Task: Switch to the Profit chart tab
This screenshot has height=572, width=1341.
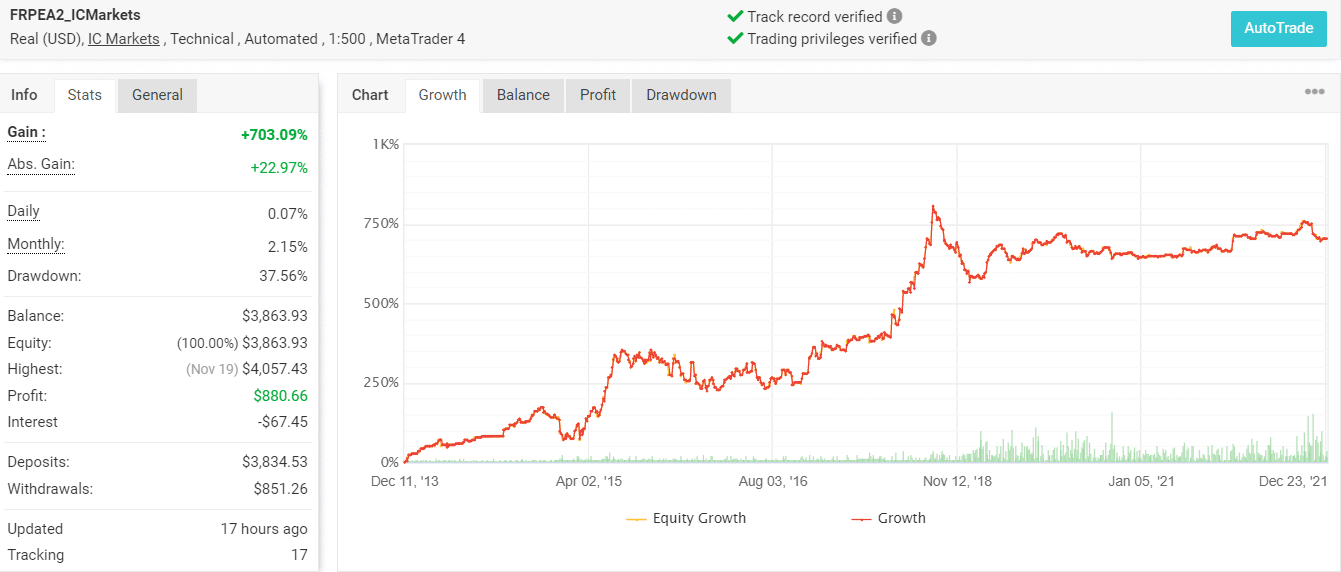Action: (598, 95)
